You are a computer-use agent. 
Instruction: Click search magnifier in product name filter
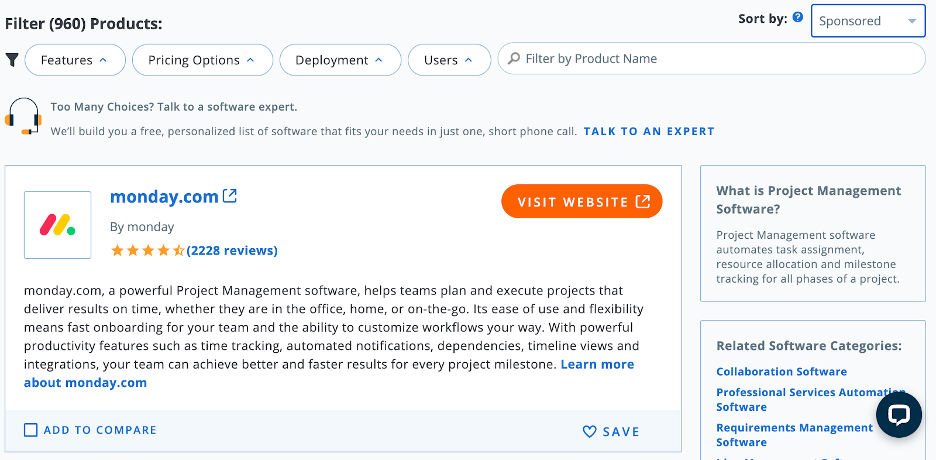pos(513,58)
